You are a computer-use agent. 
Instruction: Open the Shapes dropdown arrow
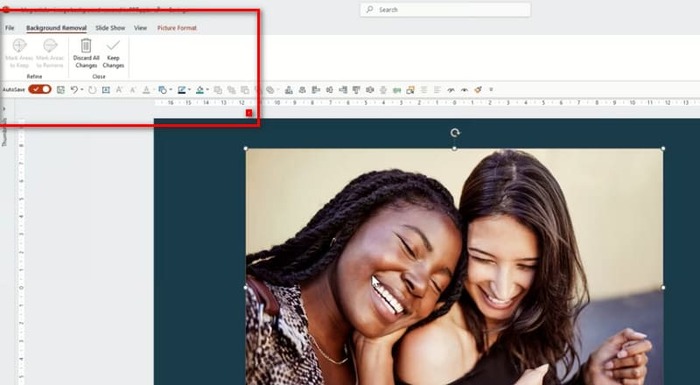click(x=171, y=90)
